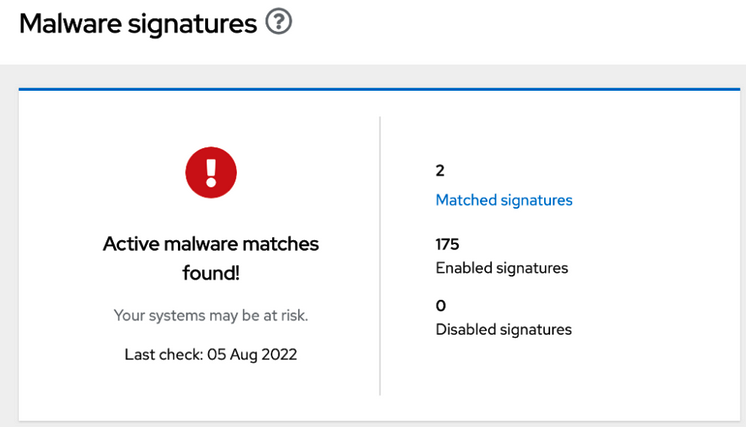Screen dimensions: 746x427
Task: Select the date 05 Aug 2022
Action: click(x=252, y=354)
